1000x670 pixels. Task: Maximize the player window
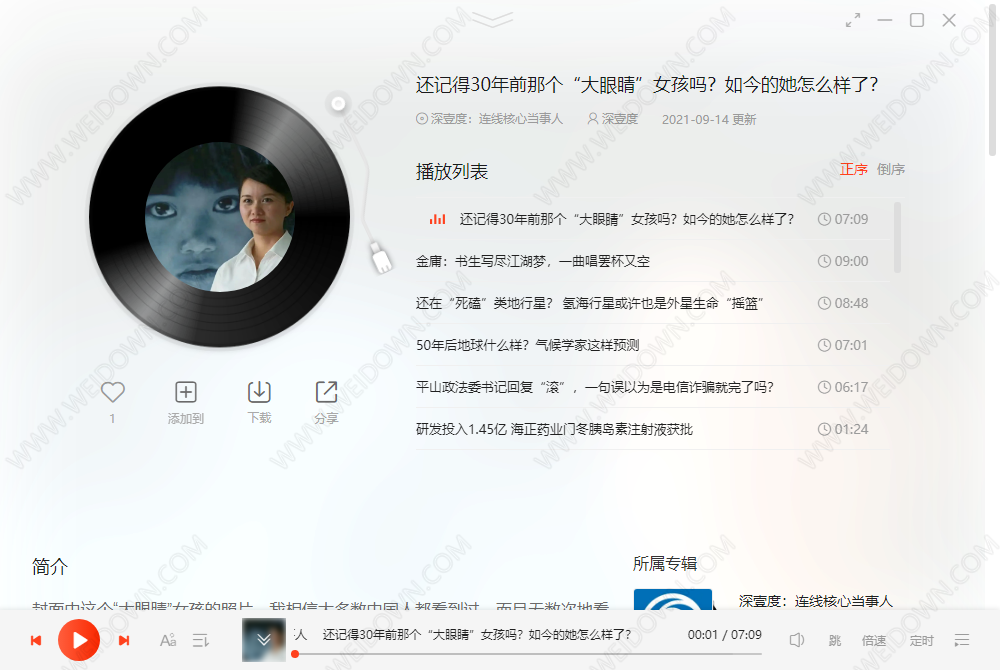pos(916,20)
